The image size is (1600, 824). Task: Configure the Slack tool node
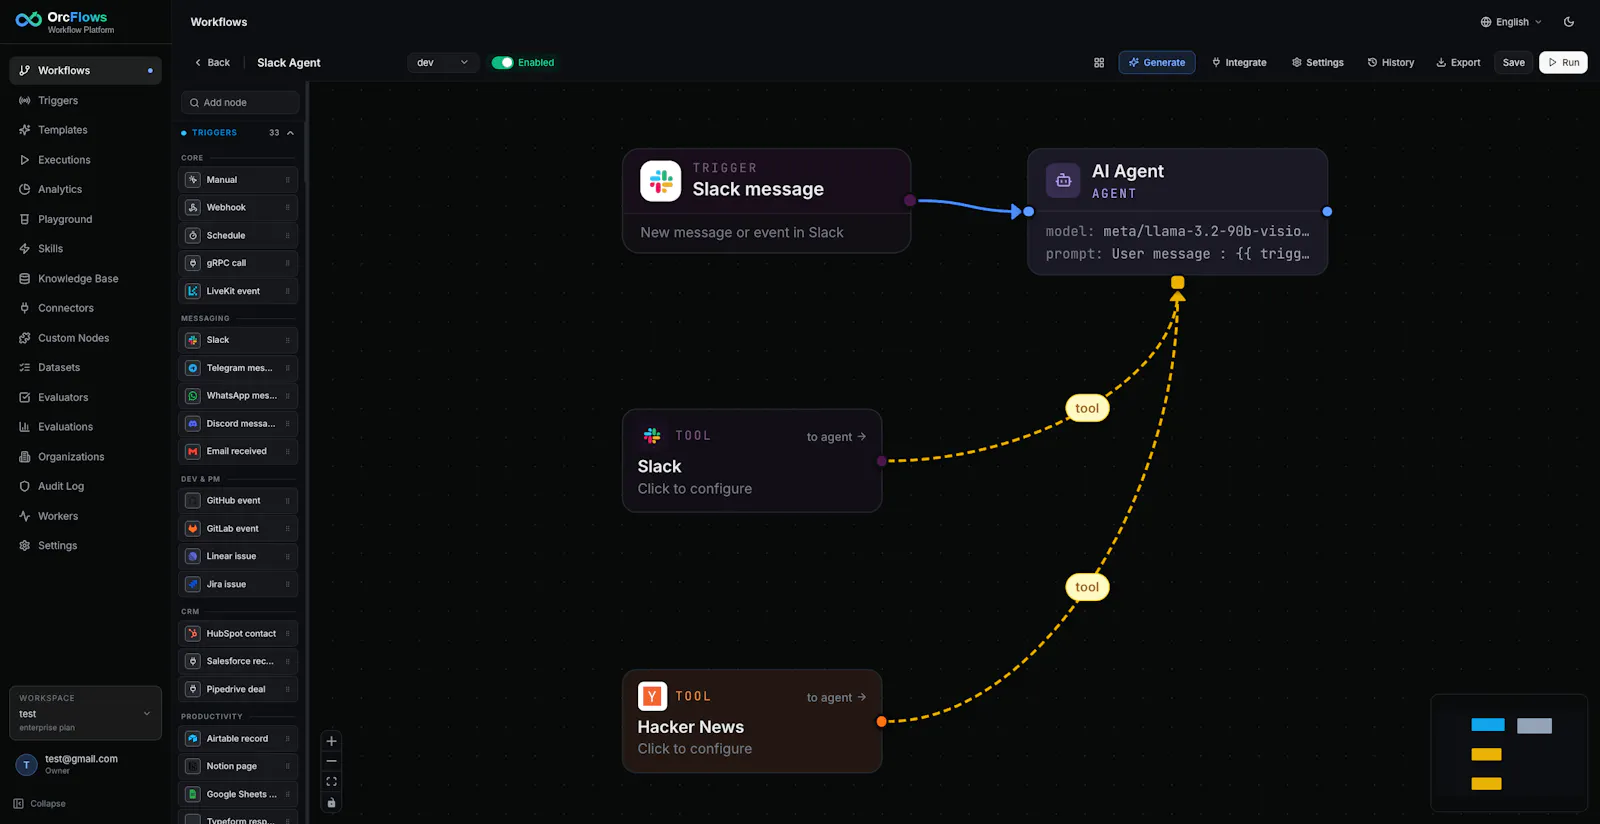point(752,461)
